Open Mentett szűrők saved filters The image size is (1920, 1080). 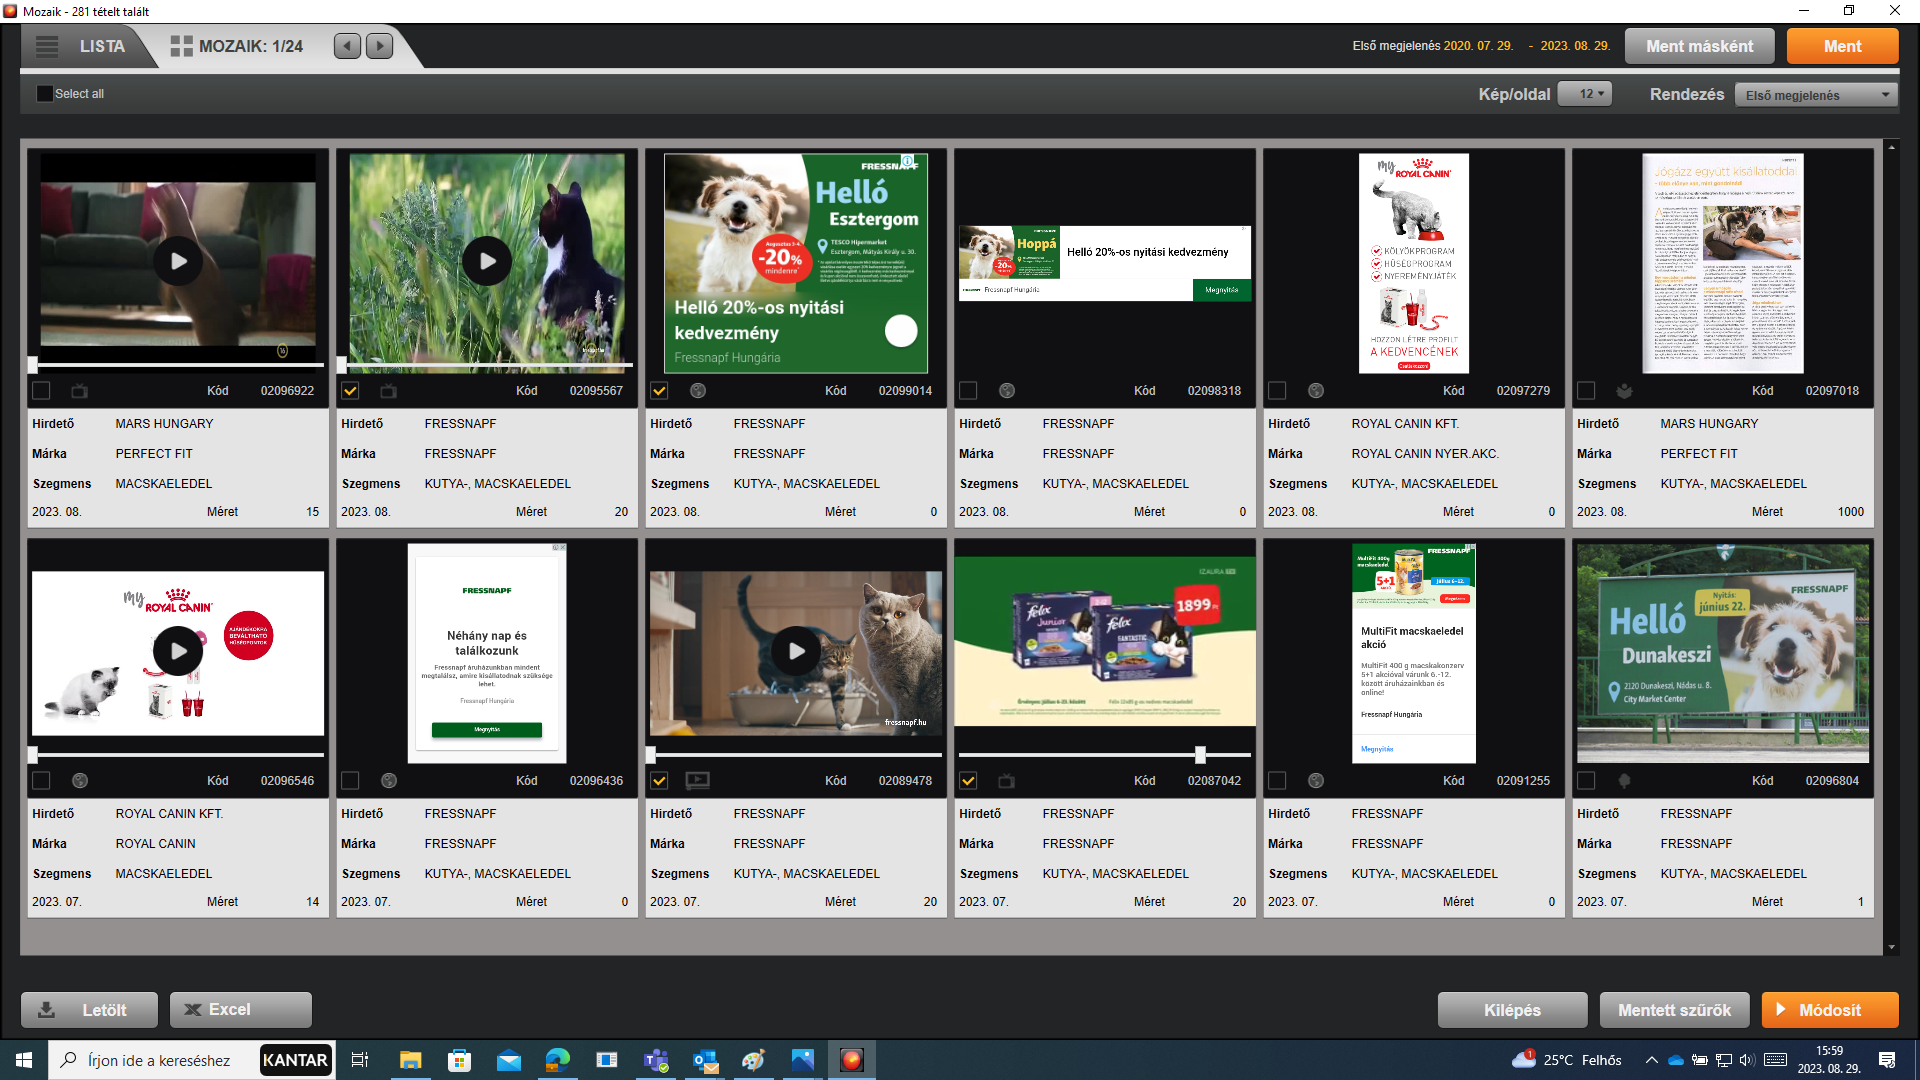(1674, 1010)
